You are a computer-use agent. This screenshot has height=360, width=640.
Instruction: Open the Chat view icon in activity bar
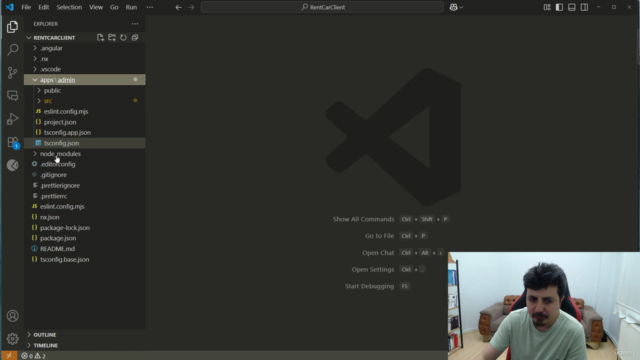12,96
